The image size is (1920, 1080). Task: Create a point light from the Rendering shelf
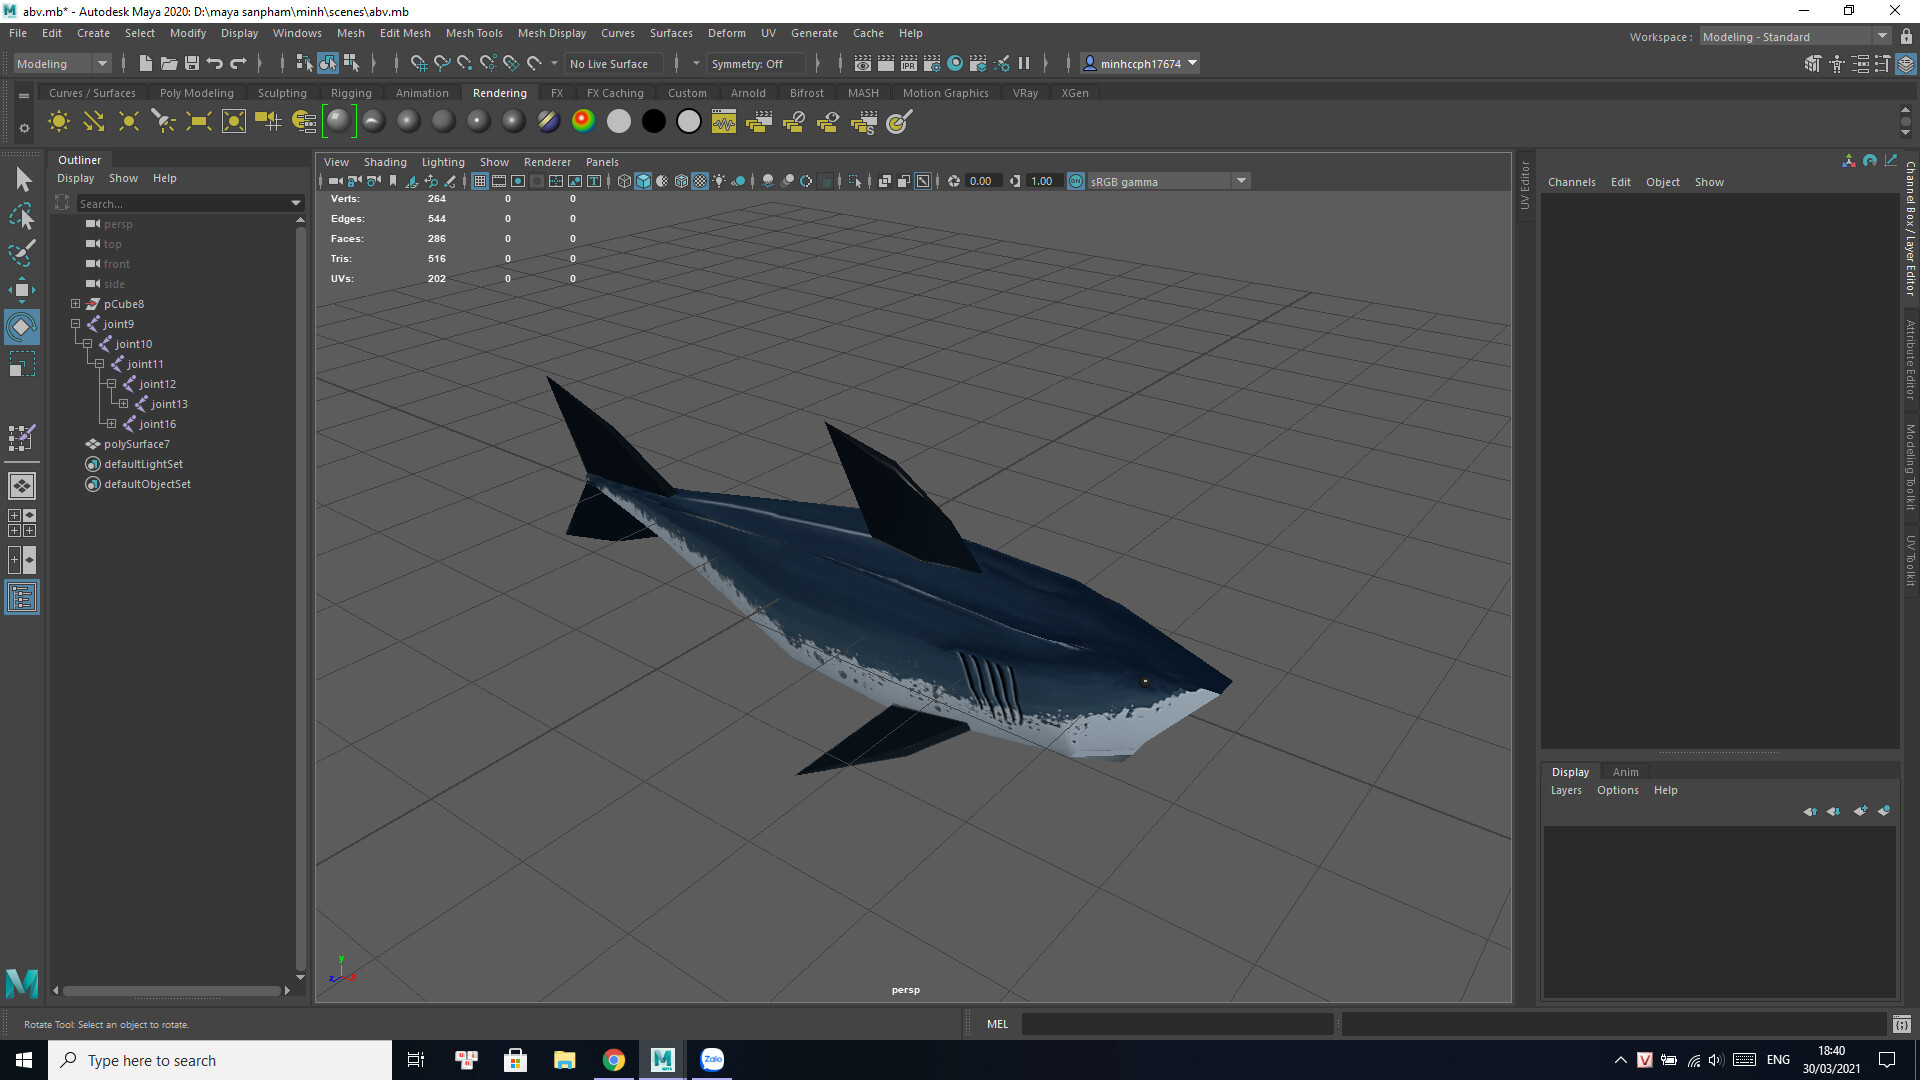128,121
